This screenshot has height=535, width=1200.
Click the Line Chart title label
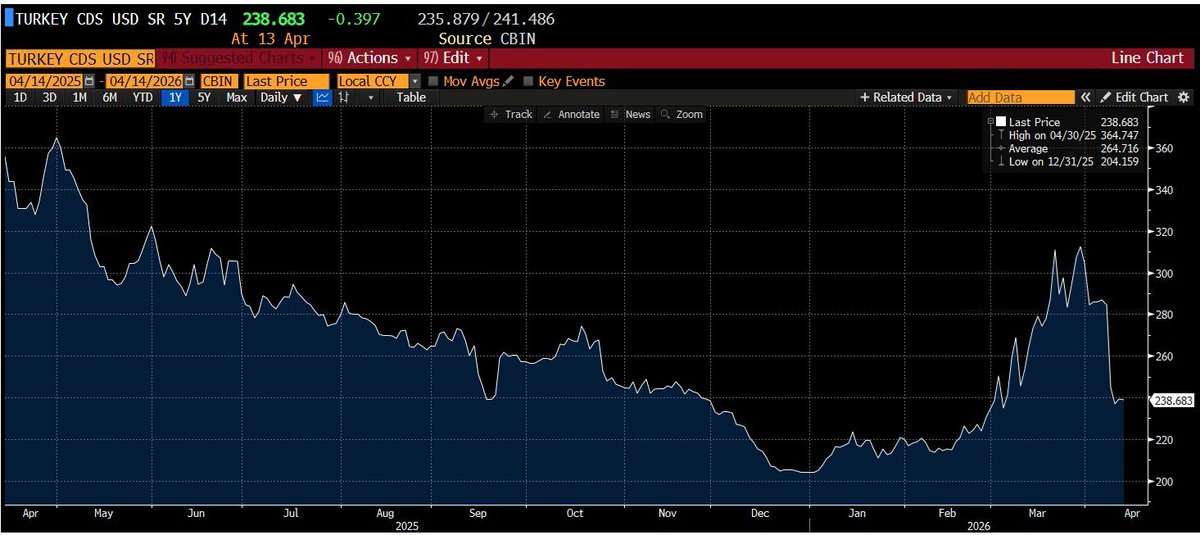(1147, 58)
